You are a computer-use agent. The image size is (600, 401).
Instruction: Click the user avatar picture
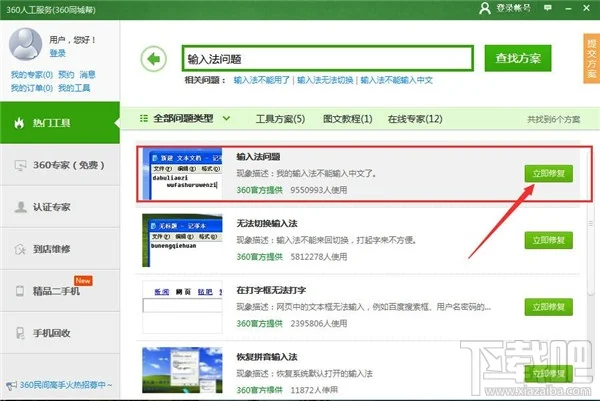pyautogui.click(x=24, y=43)
